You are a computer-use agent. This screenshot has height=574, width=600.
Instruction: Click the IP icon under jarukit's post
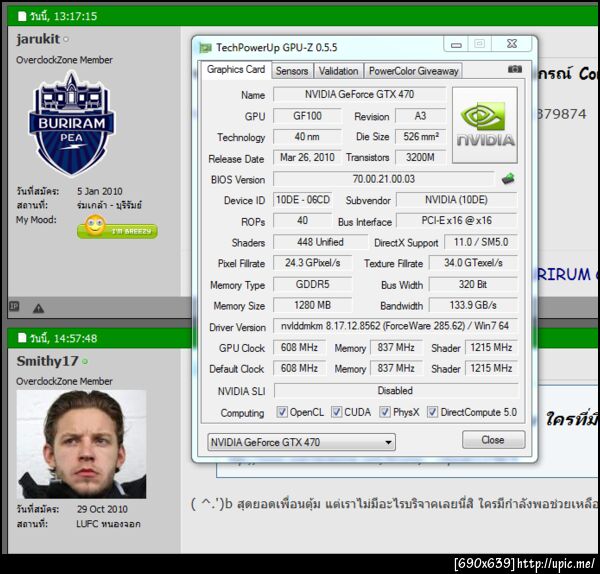coord(14,306)
